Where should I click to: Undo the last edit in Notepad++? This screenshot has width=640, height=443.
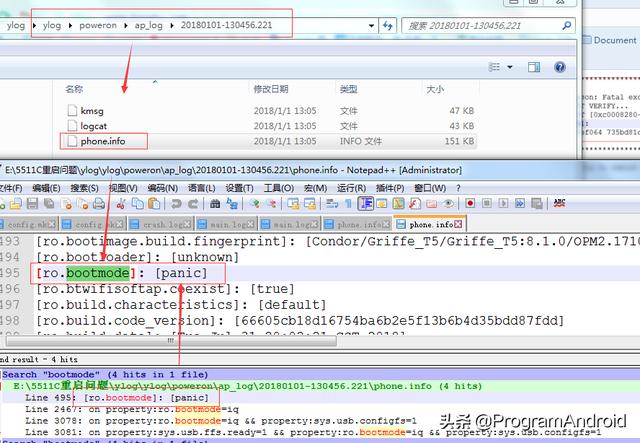coord(176,203)
